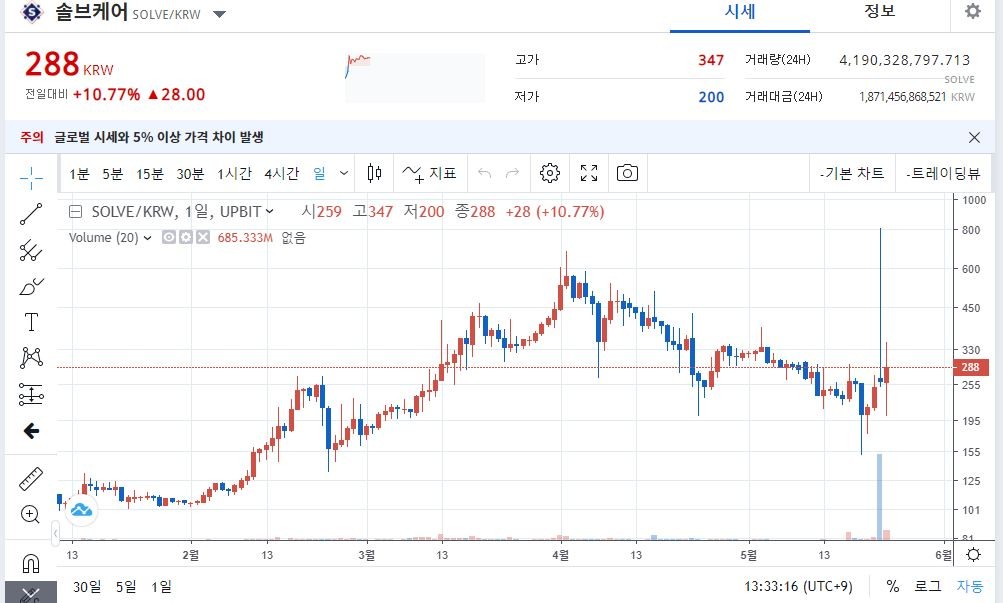Toggle the magnet mode icon
Image resolution: width=1003 pixels, height=603 pixels.
[31, 563]
